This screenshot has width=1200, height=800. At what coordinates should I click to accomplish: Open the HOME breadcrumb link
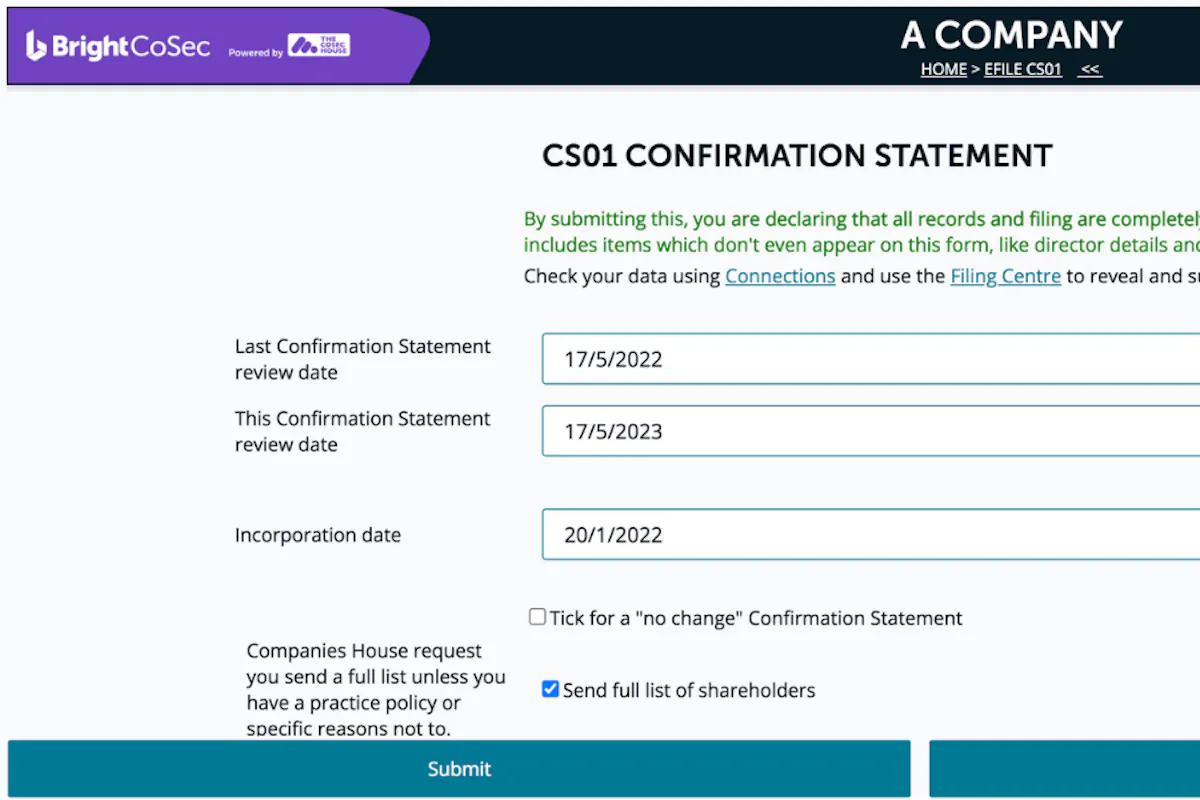944,69
